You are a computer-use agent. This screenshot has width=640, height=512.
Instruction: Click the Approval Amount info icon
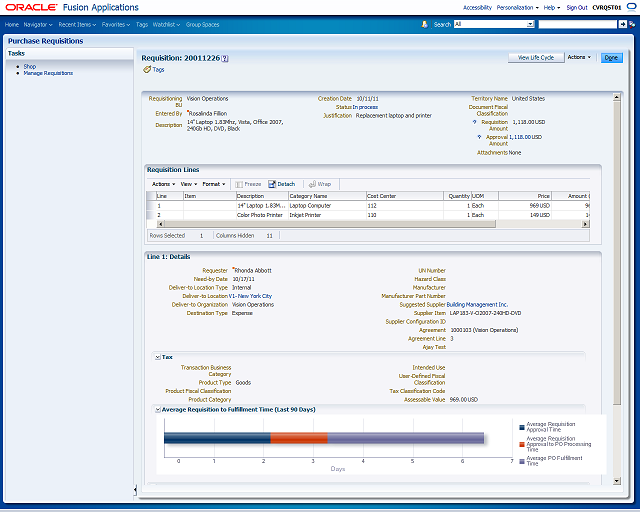479,137
